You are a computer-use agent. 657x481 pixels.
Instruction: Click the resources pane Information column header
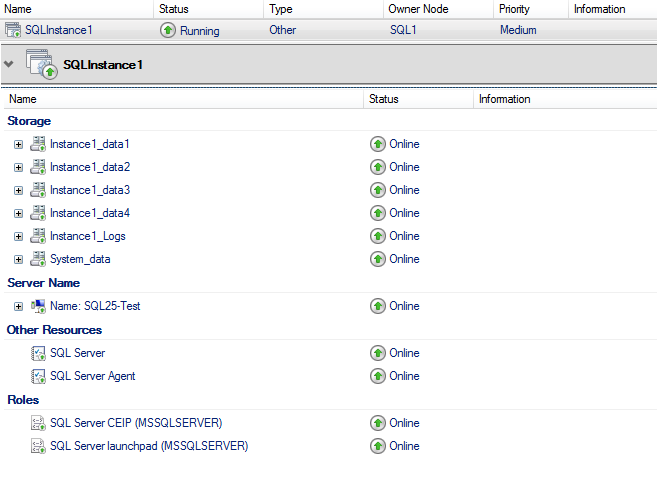coord(565,99)
